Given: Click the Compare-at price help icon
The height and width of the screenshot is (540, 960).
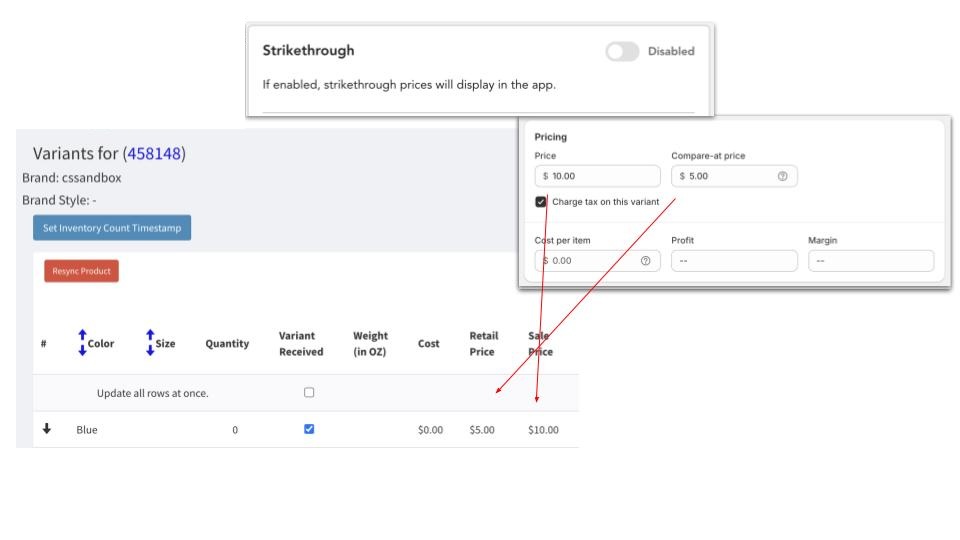Looking at the screenshot, I should point(782,176).
